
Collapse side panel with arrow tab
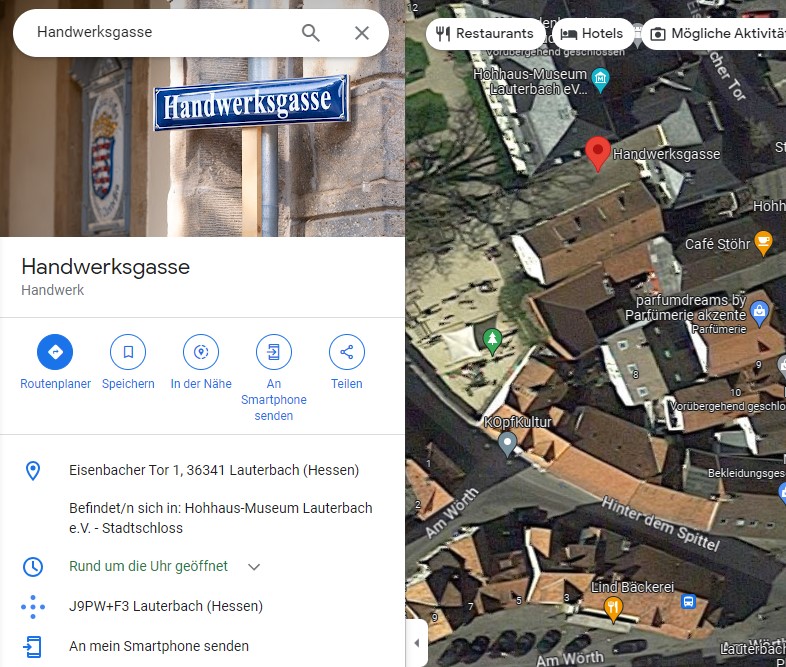pyautogui.click(x=417, y=642)
